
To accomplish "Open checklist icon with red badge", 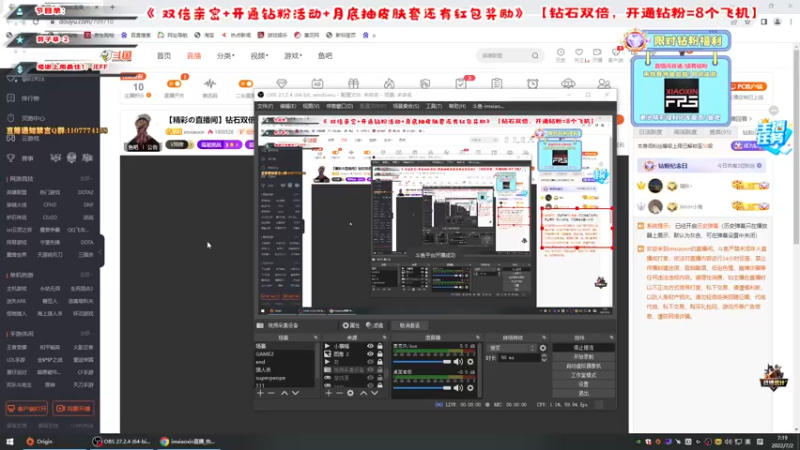I will click(461, 83).
